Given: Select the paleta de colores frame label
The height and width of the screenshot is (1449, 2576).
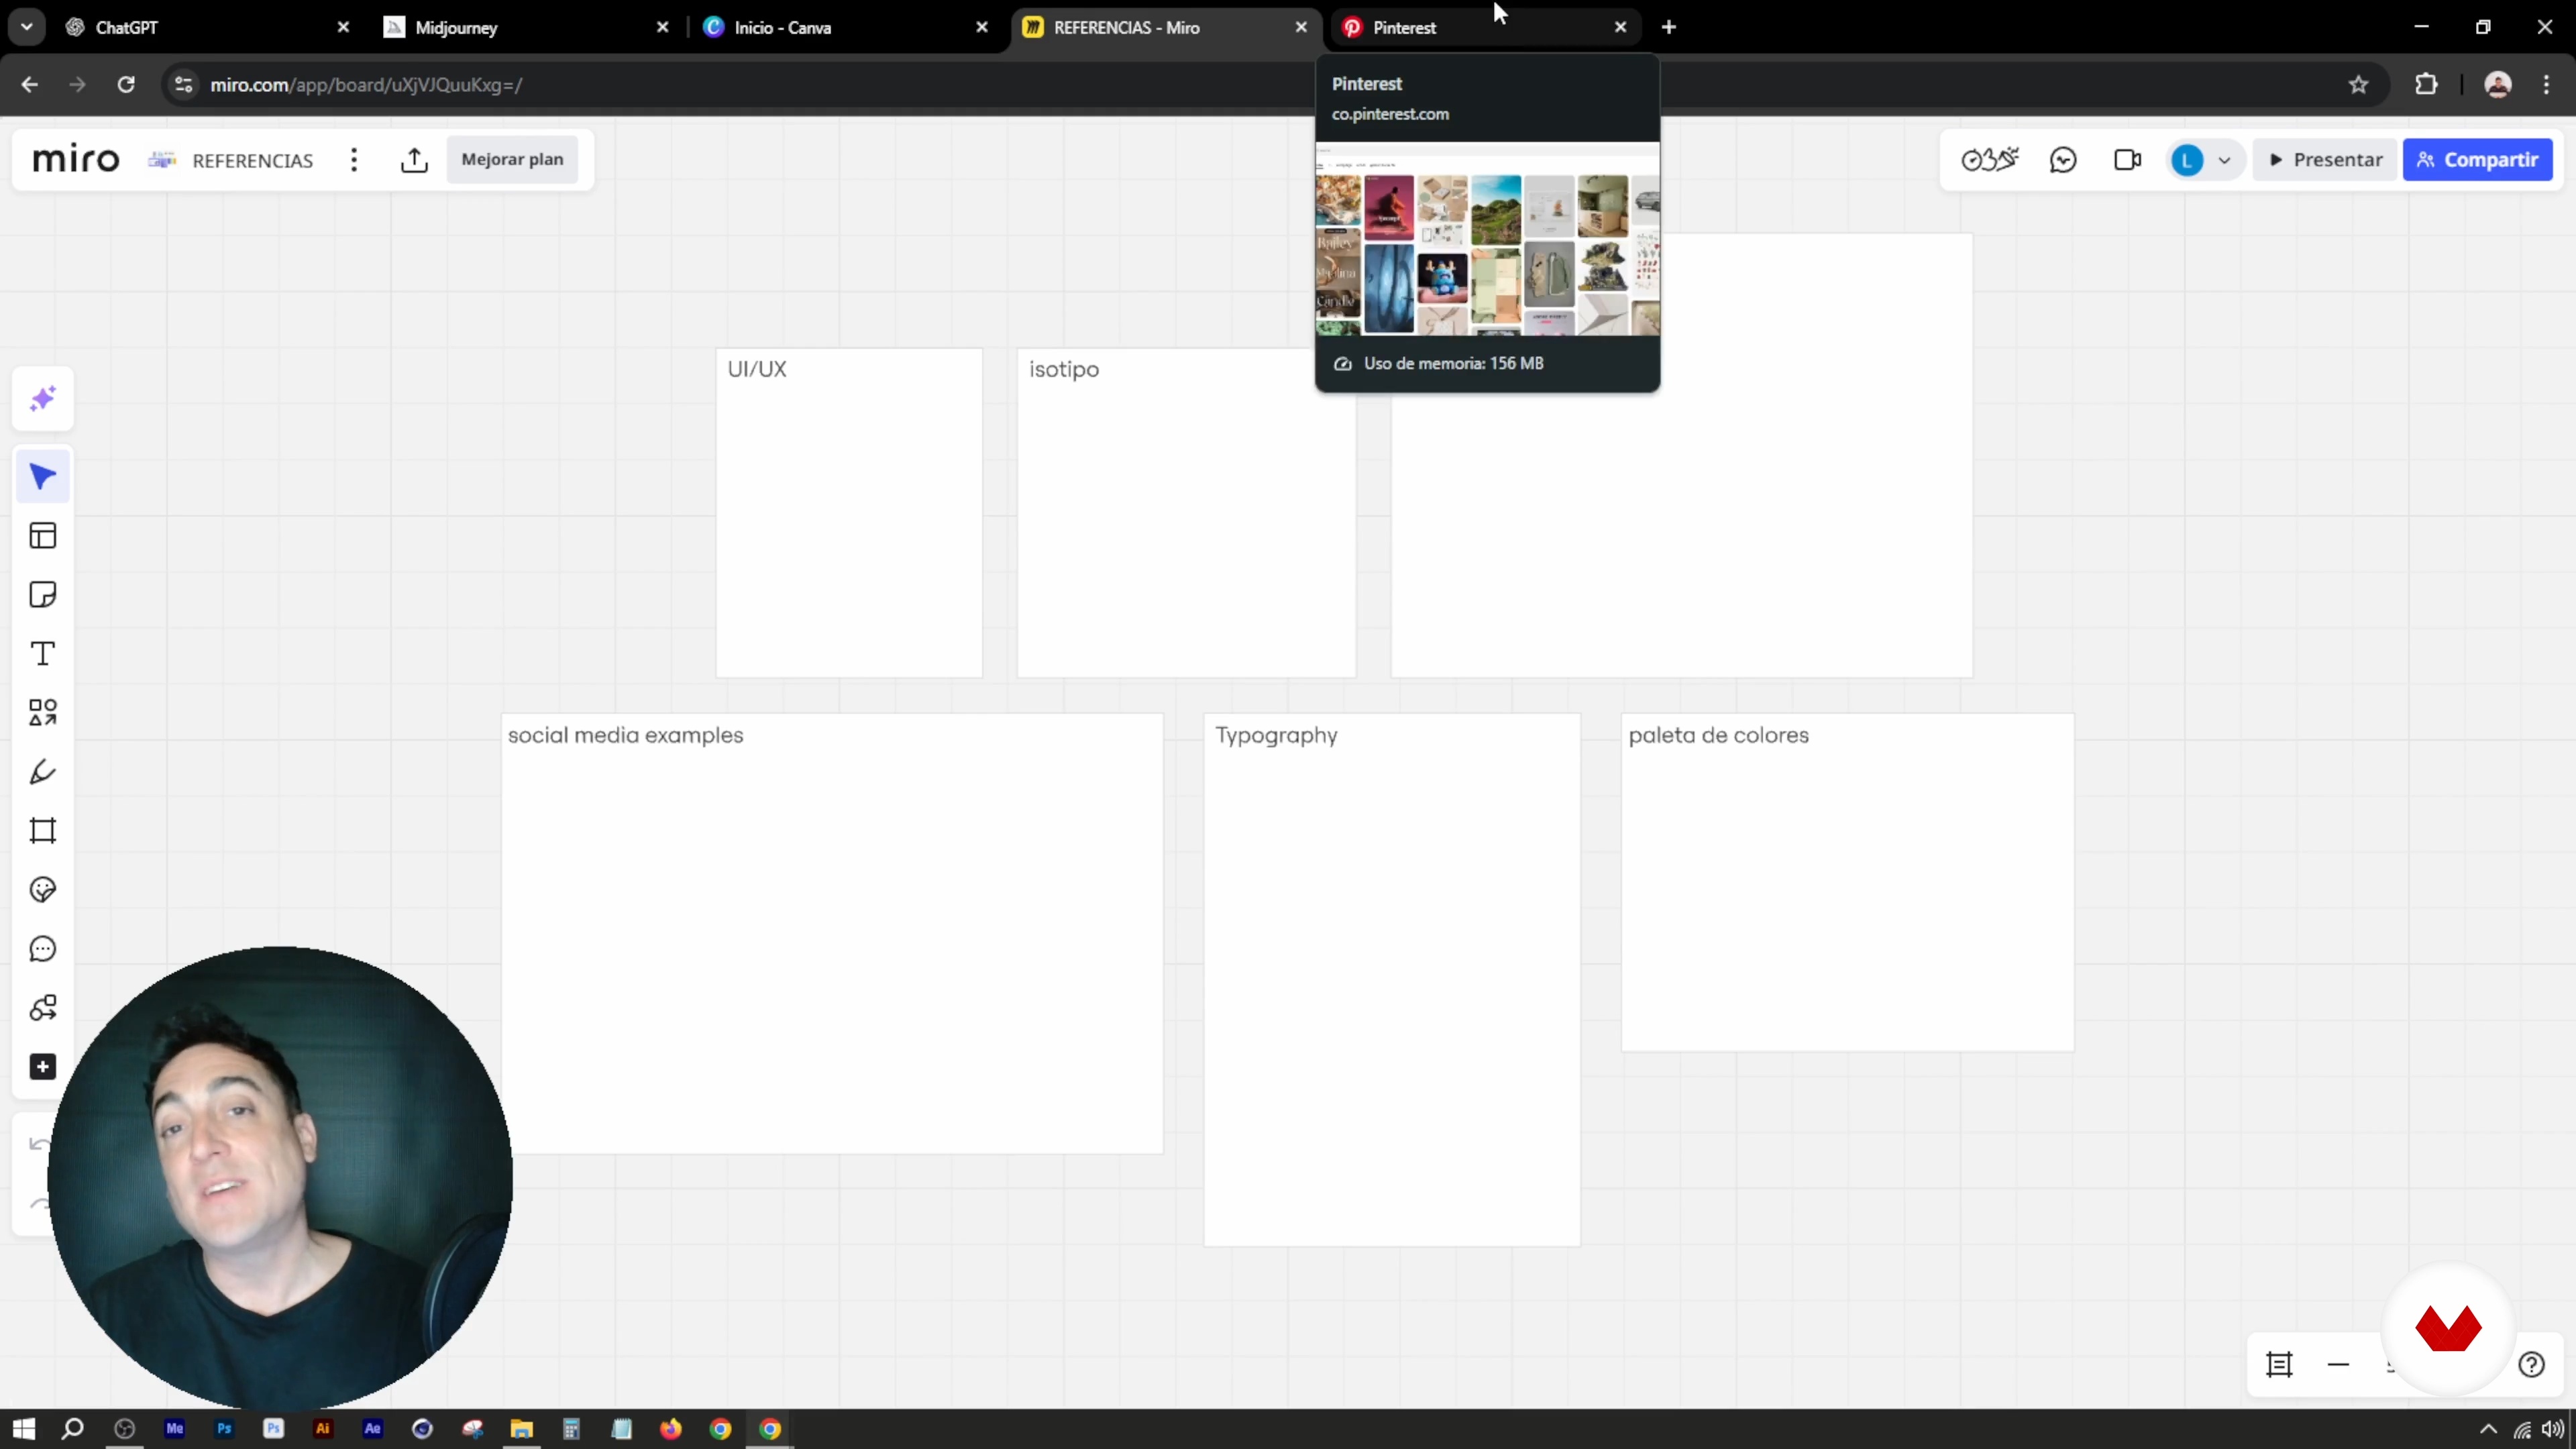Looking at the screenshot, I should point(1718,735).
